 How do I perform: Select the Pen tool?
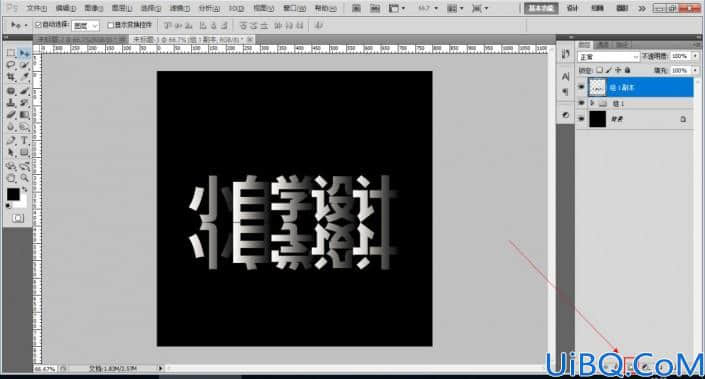(11, 141)
